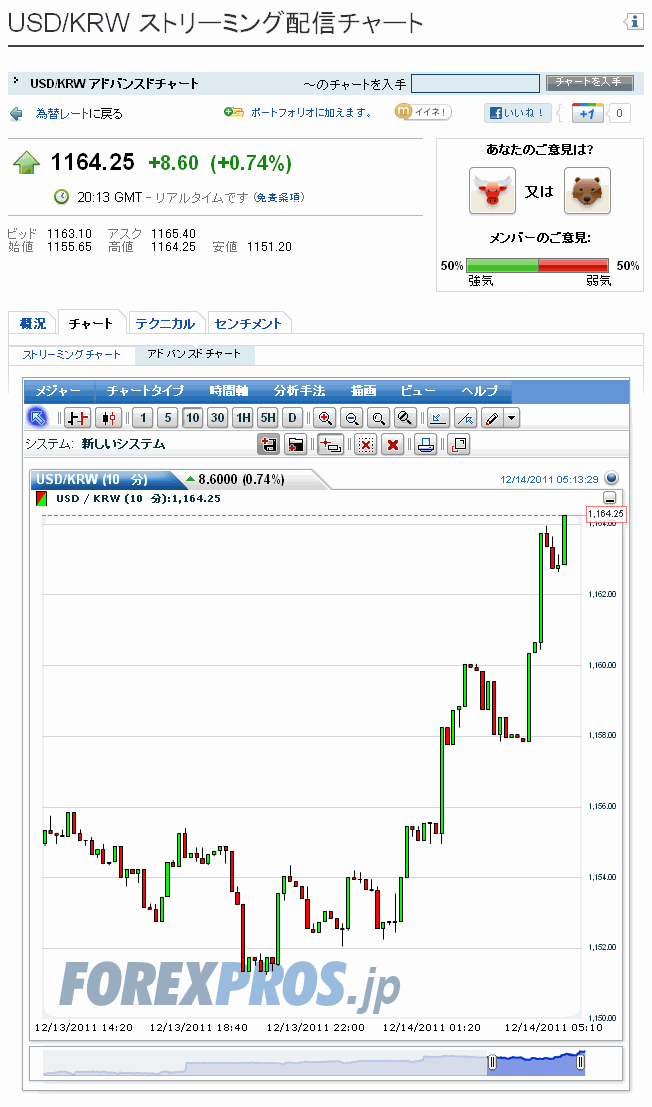Click the right handle of chart range slider
This screenshot has height=1107, width=652.
(x=580, y=1063)
